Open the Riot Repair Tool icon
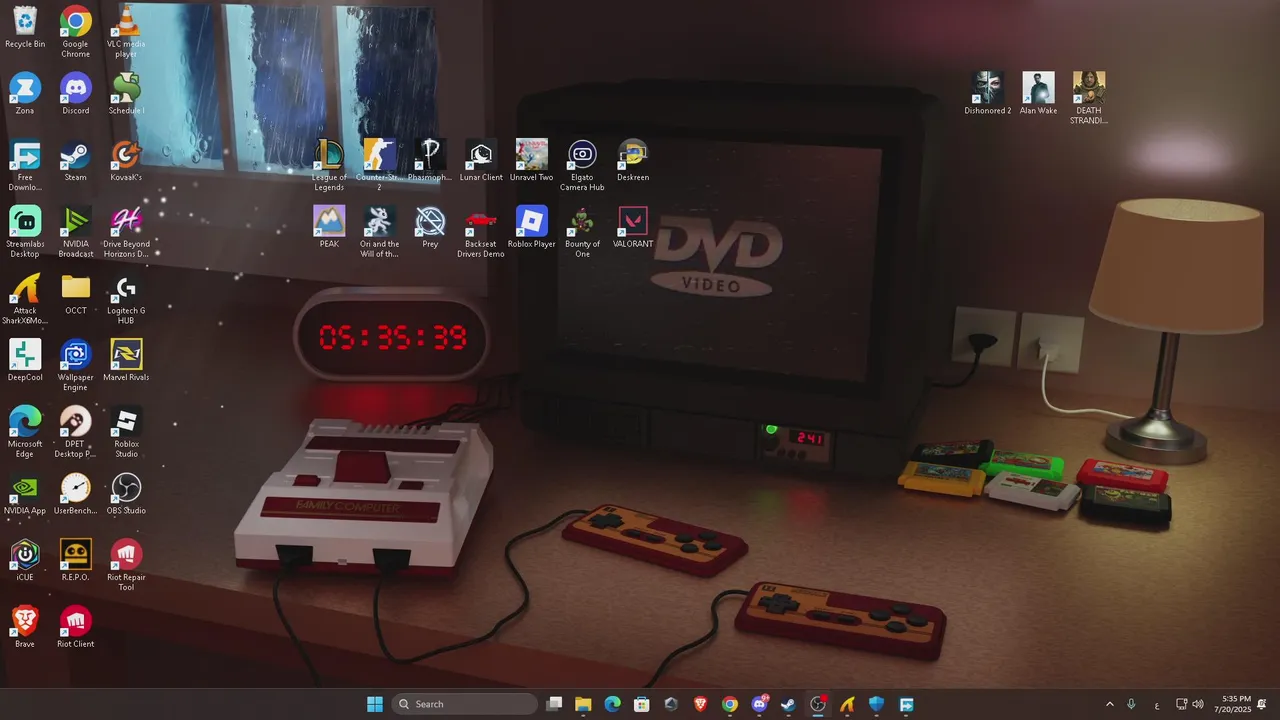 tap(126, 566)
